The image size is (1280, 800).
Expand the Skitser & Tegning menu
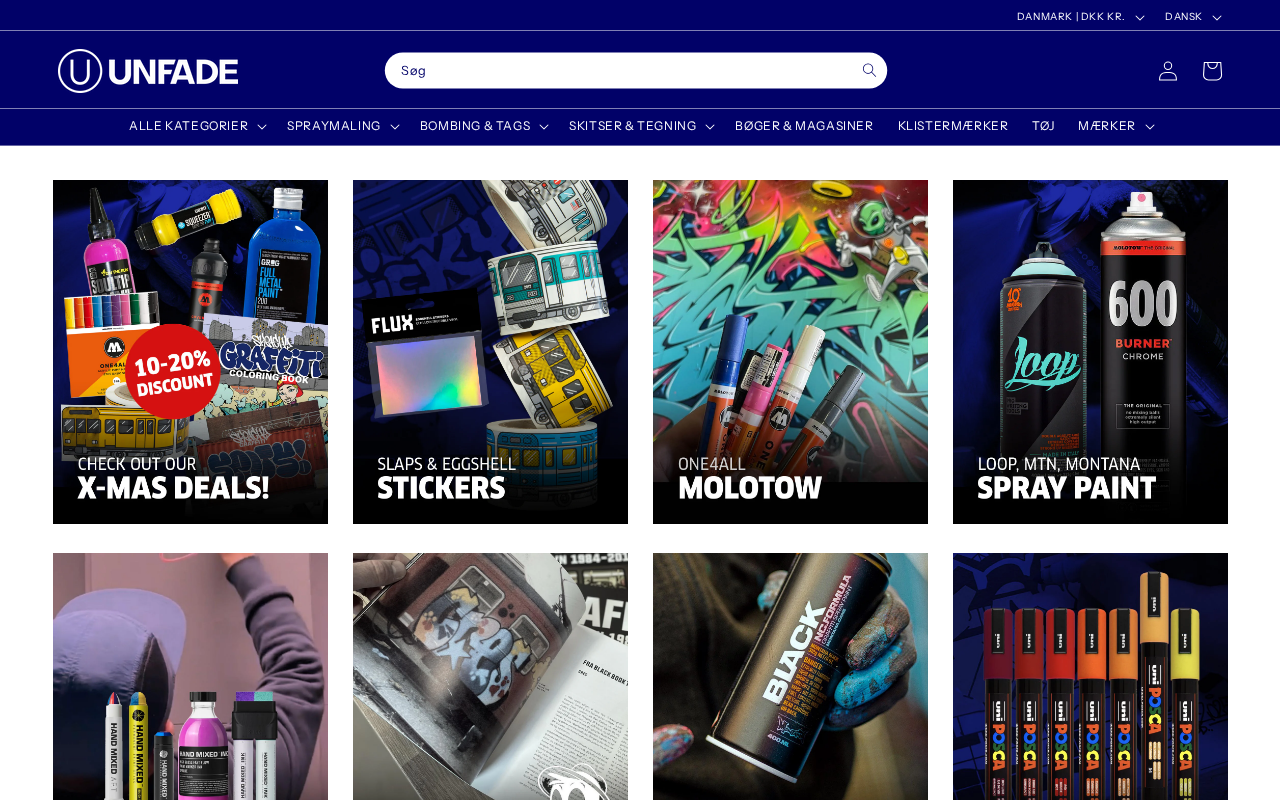pos(641,126)
